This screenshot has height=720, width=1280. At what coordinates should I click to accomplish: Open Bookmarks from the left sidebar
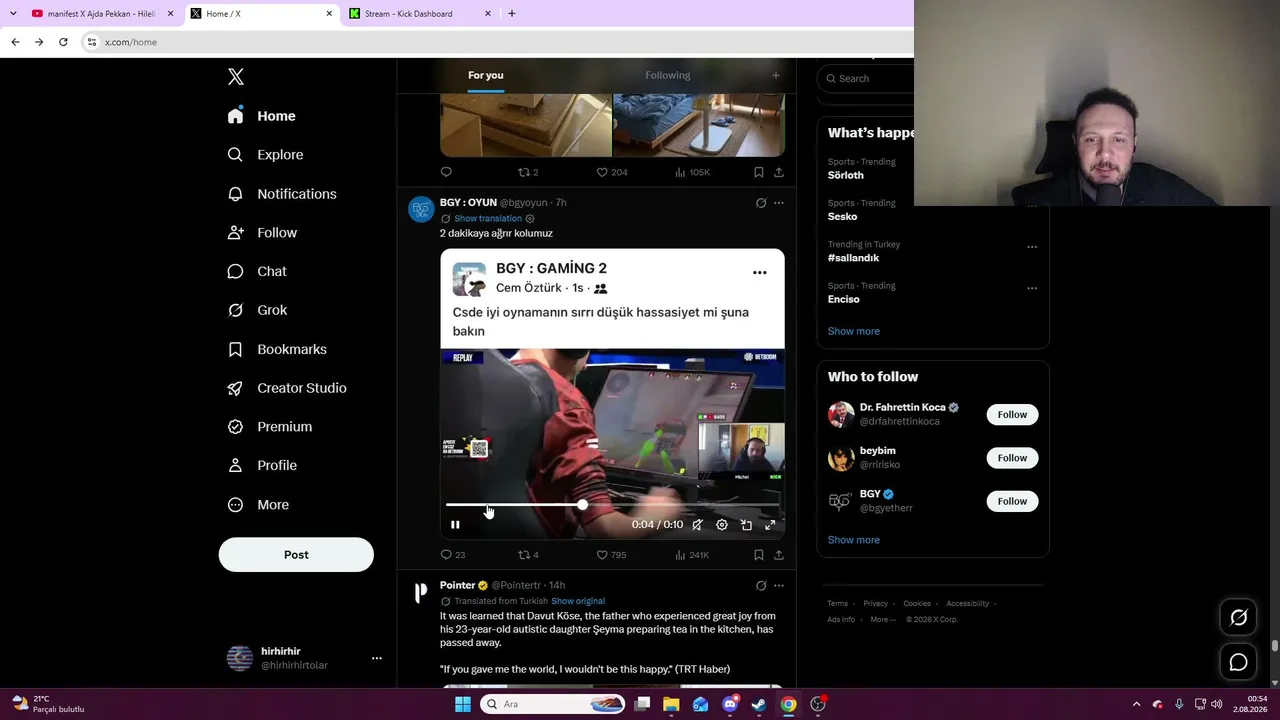(277, 349)
